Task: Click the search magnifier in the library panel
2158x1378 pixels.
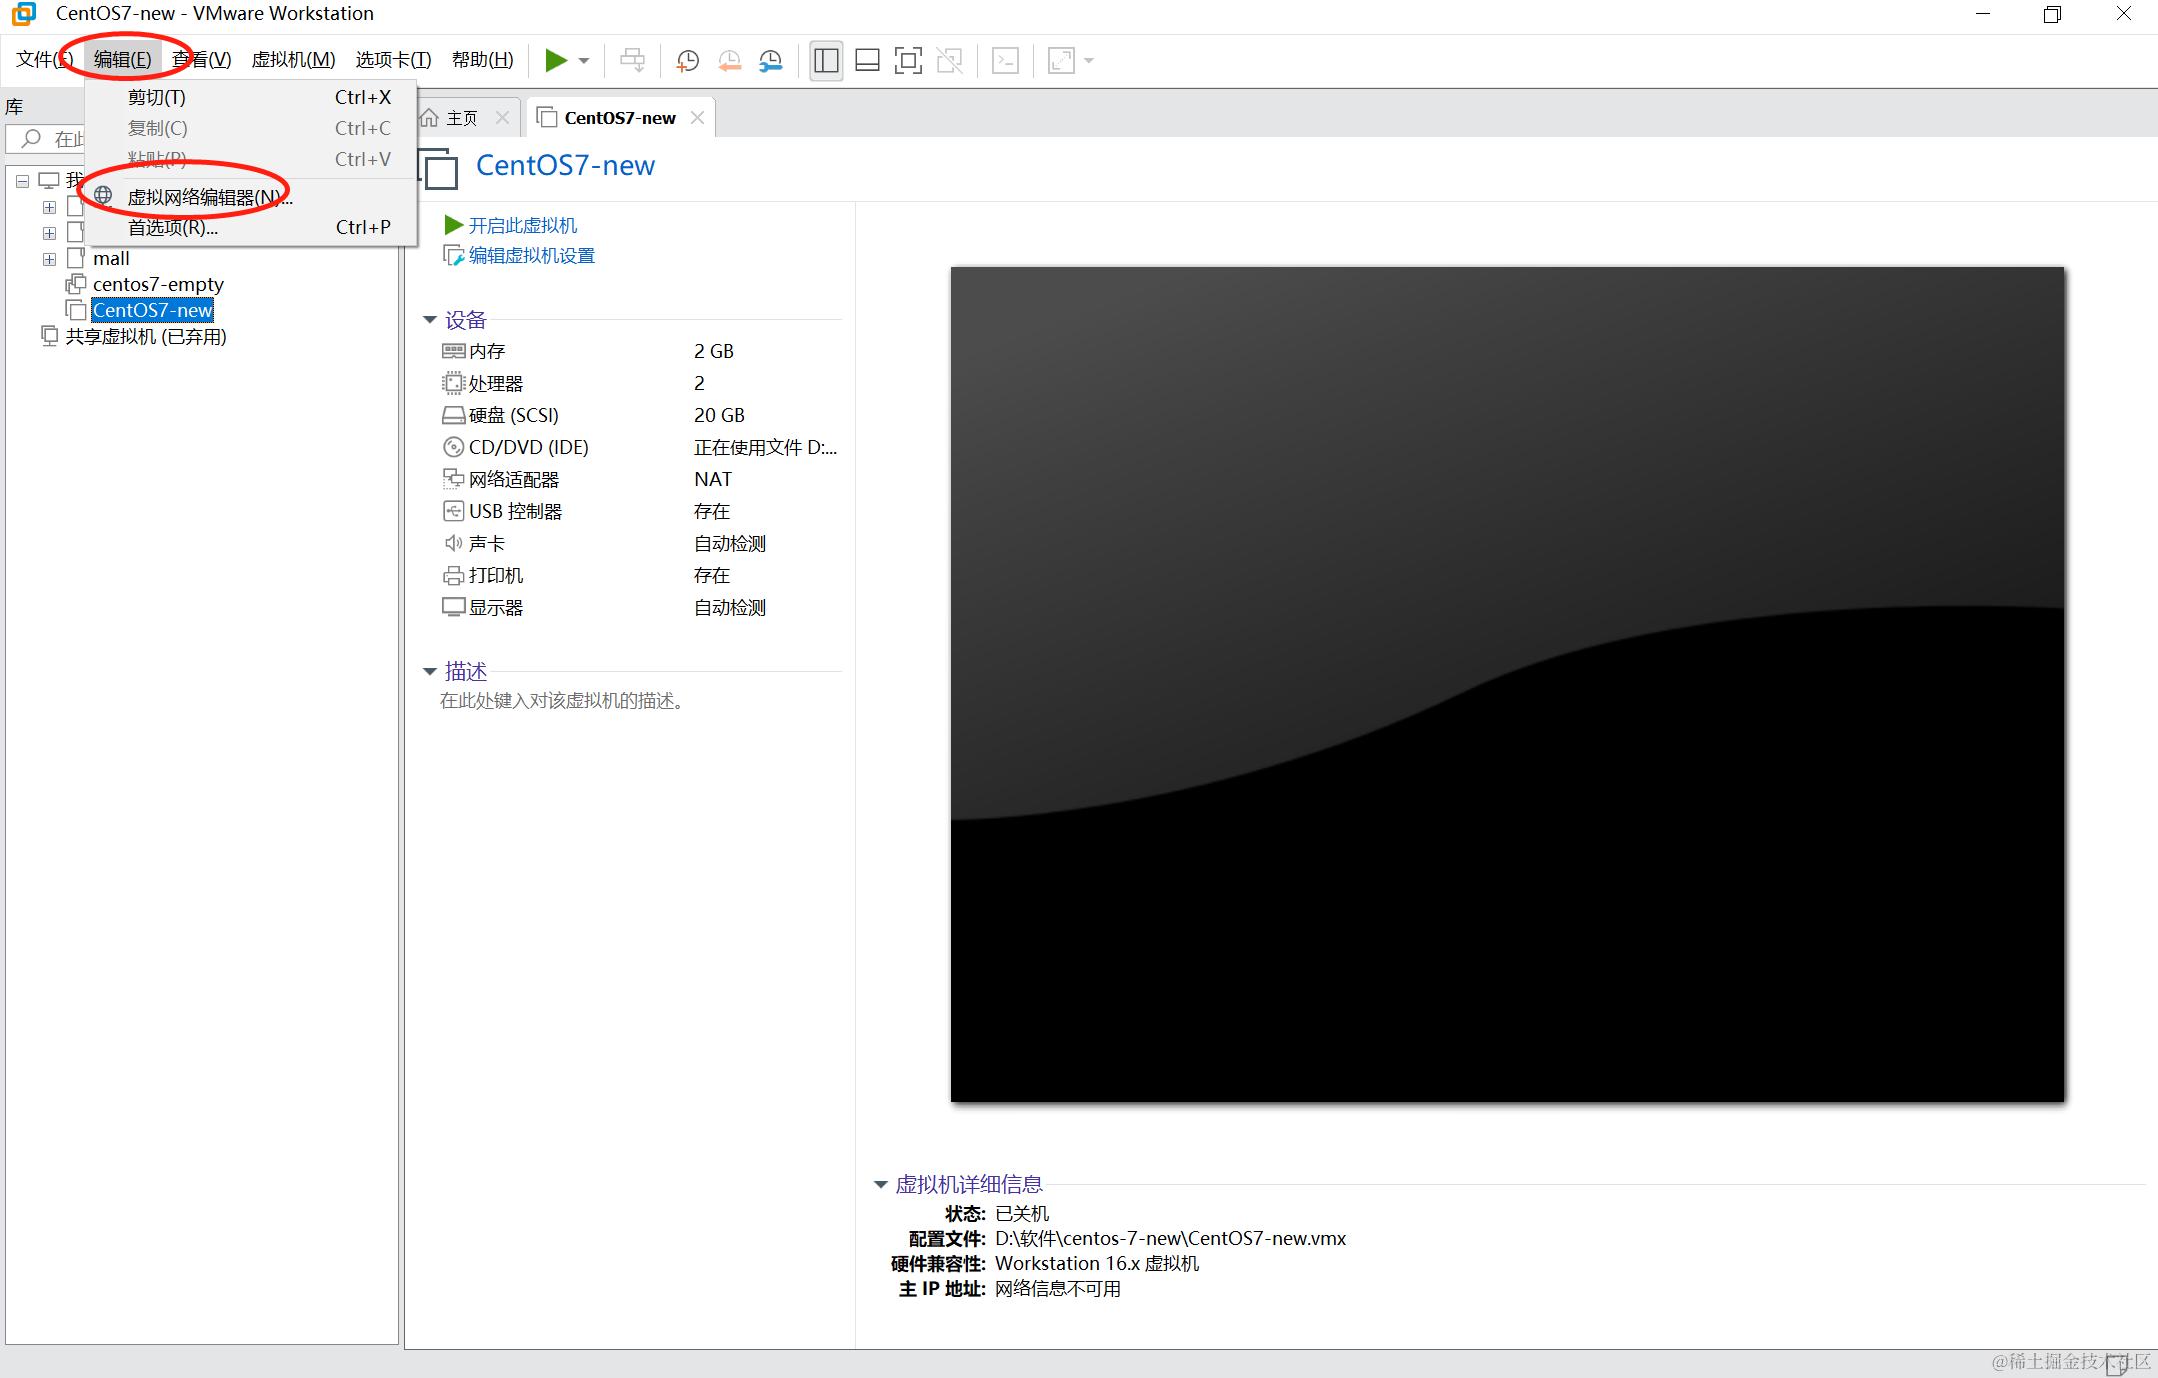Action: pyautogui.click(x=30, y=139)
